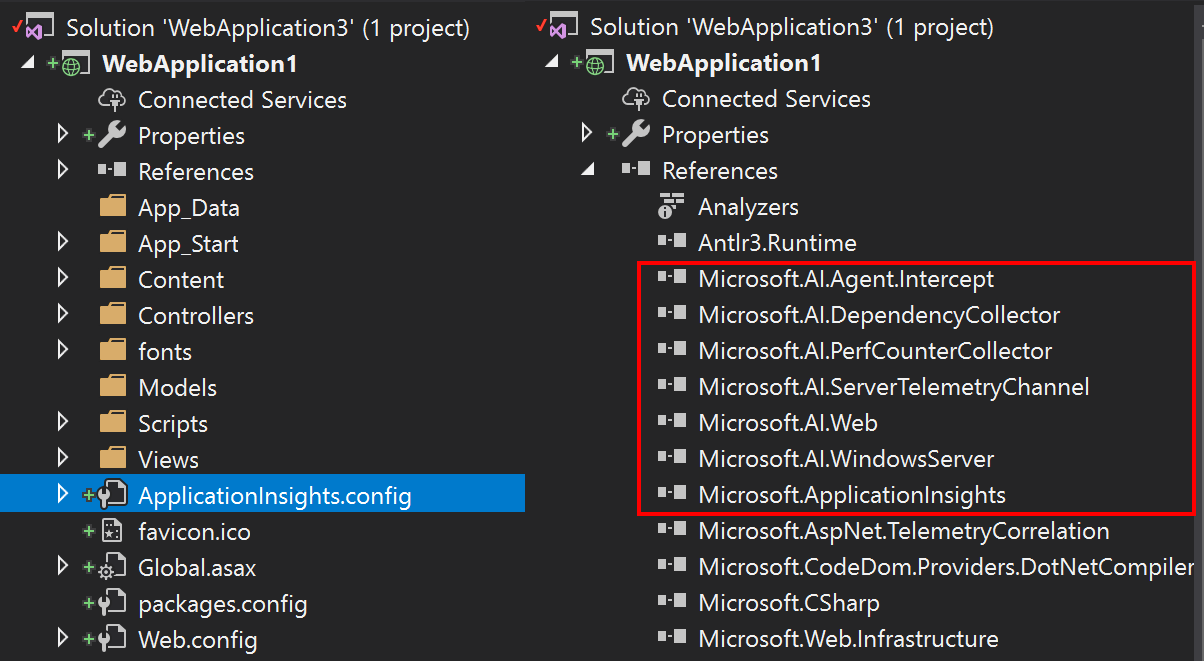
Task: Select the right panel Connected Services label
Action: [766, 99]
